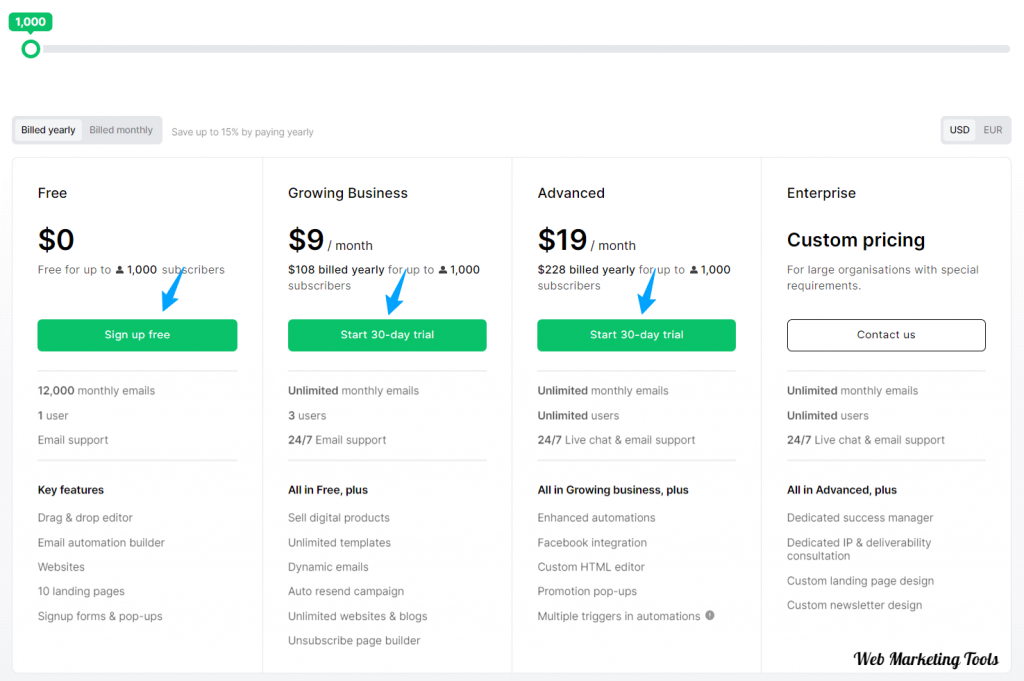
Task: Switch to Billed monthly pricing
Action: pos(121,130)
